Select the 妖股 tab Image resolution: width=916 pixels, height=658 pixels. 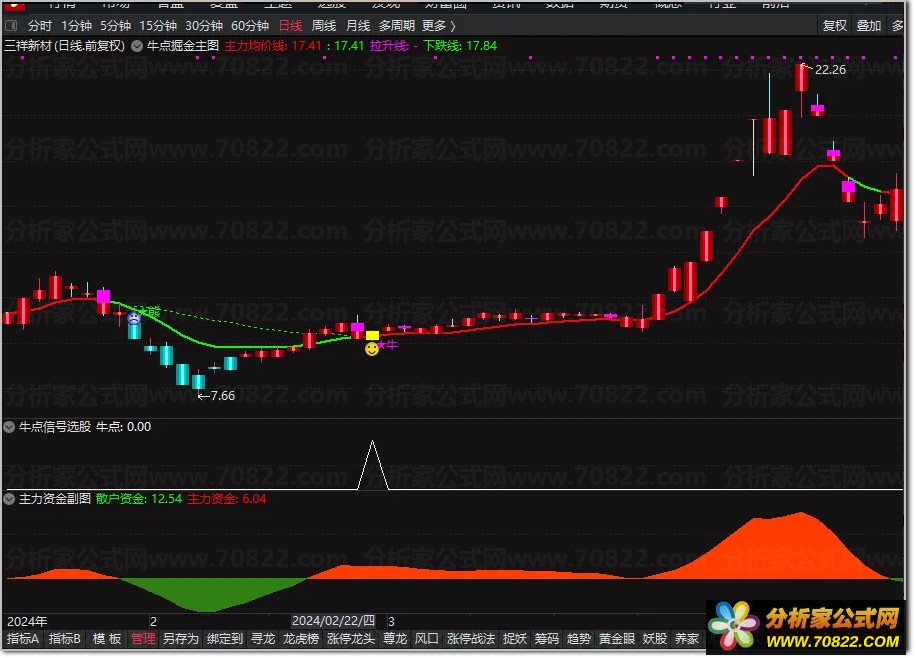pyautogui.click(x=655, y=639)
